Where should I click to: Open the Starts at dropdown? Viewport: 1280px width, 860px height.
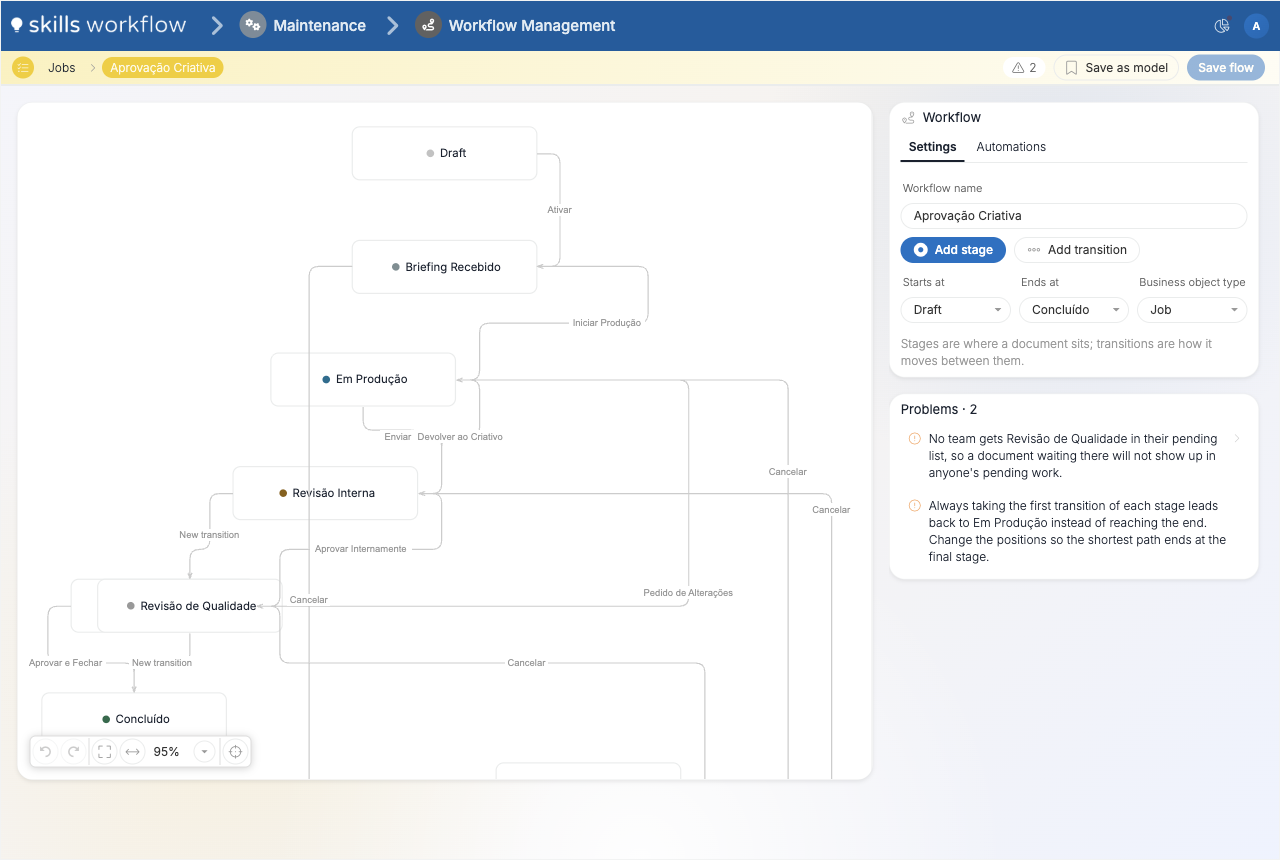pyautogui.click(x=955, y=310)
